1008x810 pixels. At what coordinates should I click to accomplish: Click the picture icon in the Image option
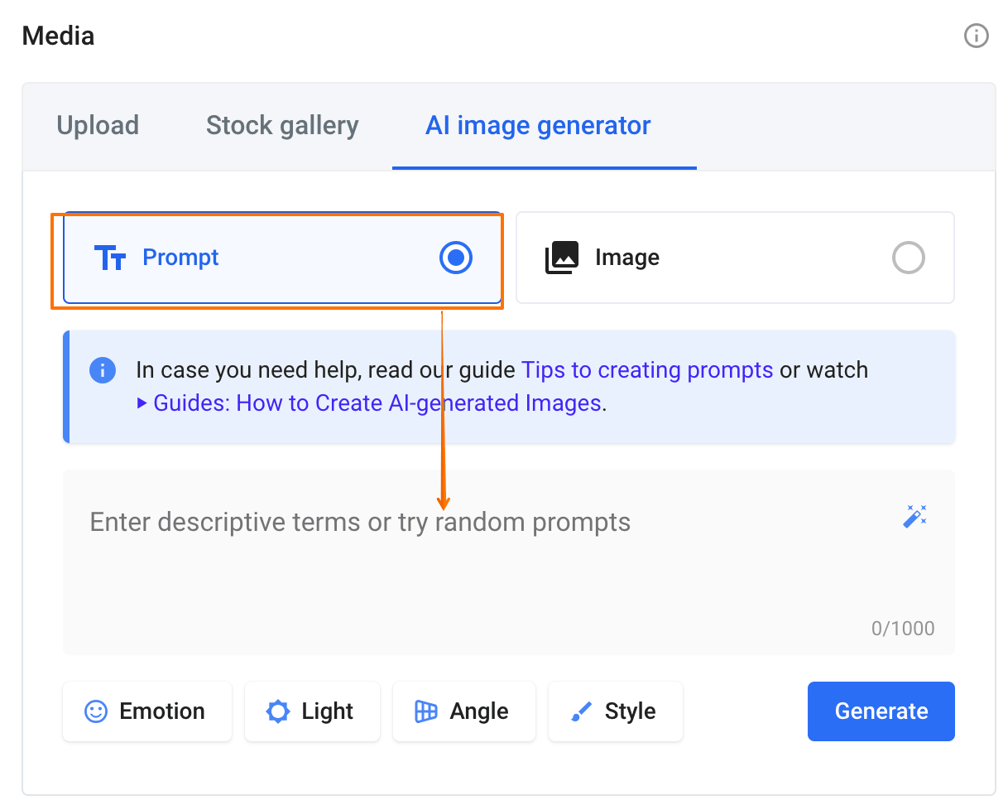click(x=563, y=257)
